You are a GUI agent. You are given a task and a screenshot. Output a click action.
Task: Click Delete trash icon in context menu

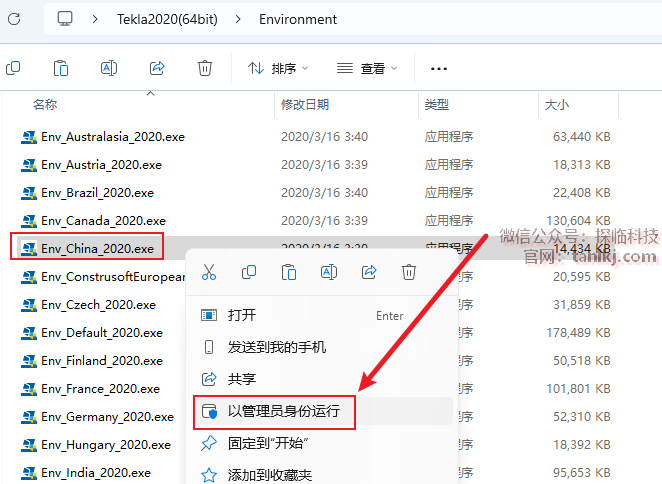pyautogui.click(x=409, y=272)
